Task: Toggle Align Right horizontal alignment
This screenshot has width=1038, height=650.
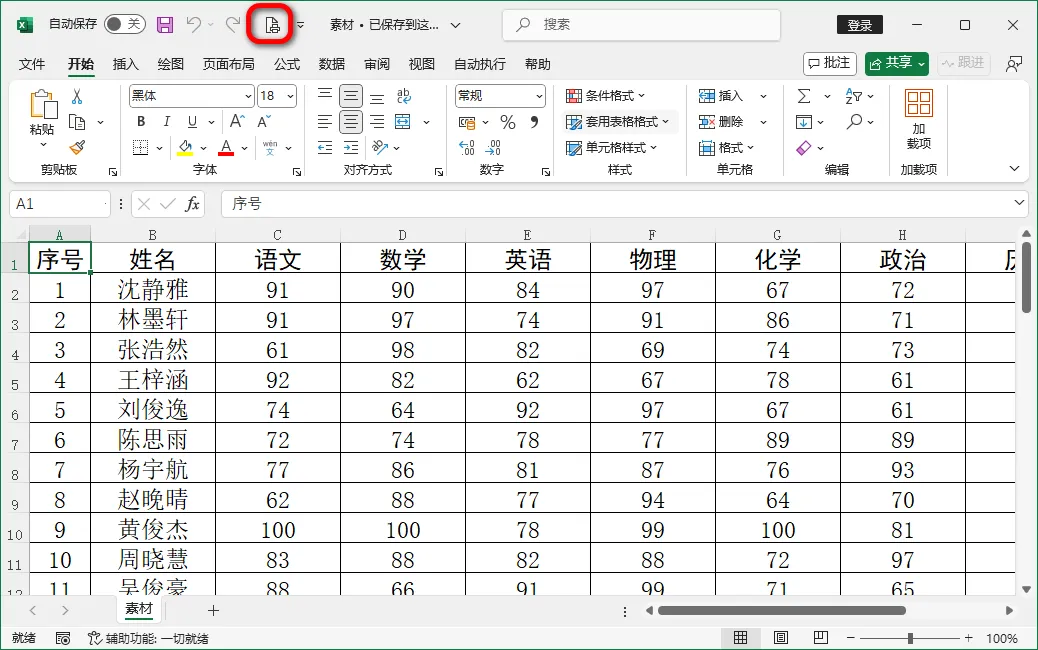Action: pos(377,122)
